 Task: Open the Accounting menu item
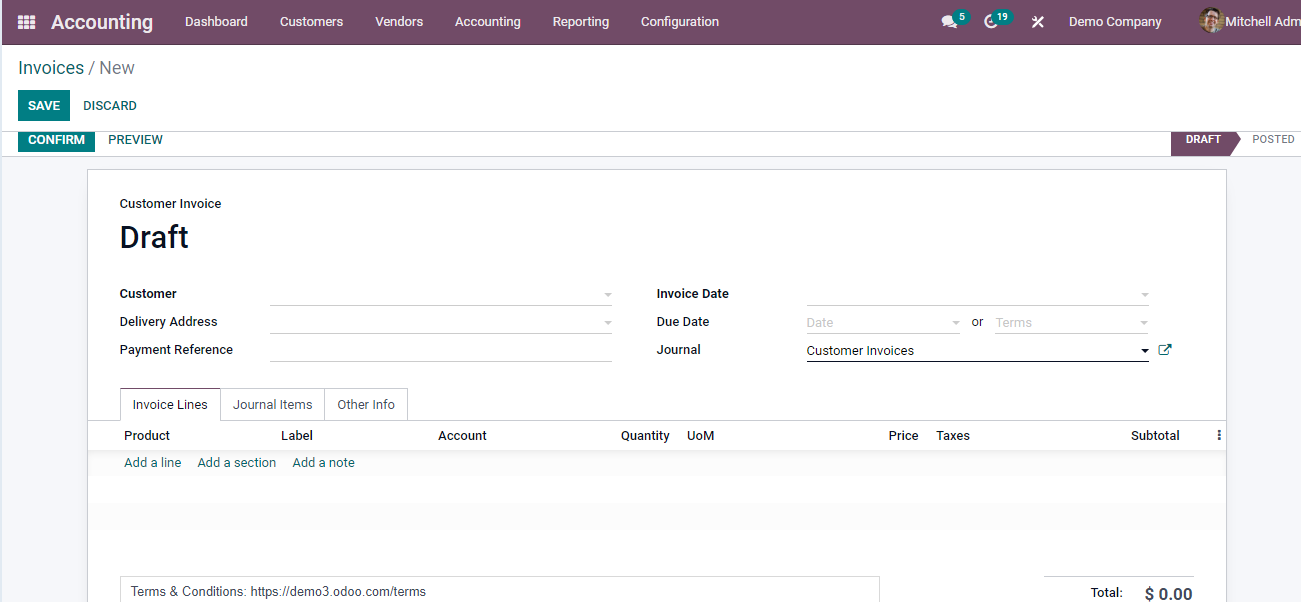tap(488, 22)
